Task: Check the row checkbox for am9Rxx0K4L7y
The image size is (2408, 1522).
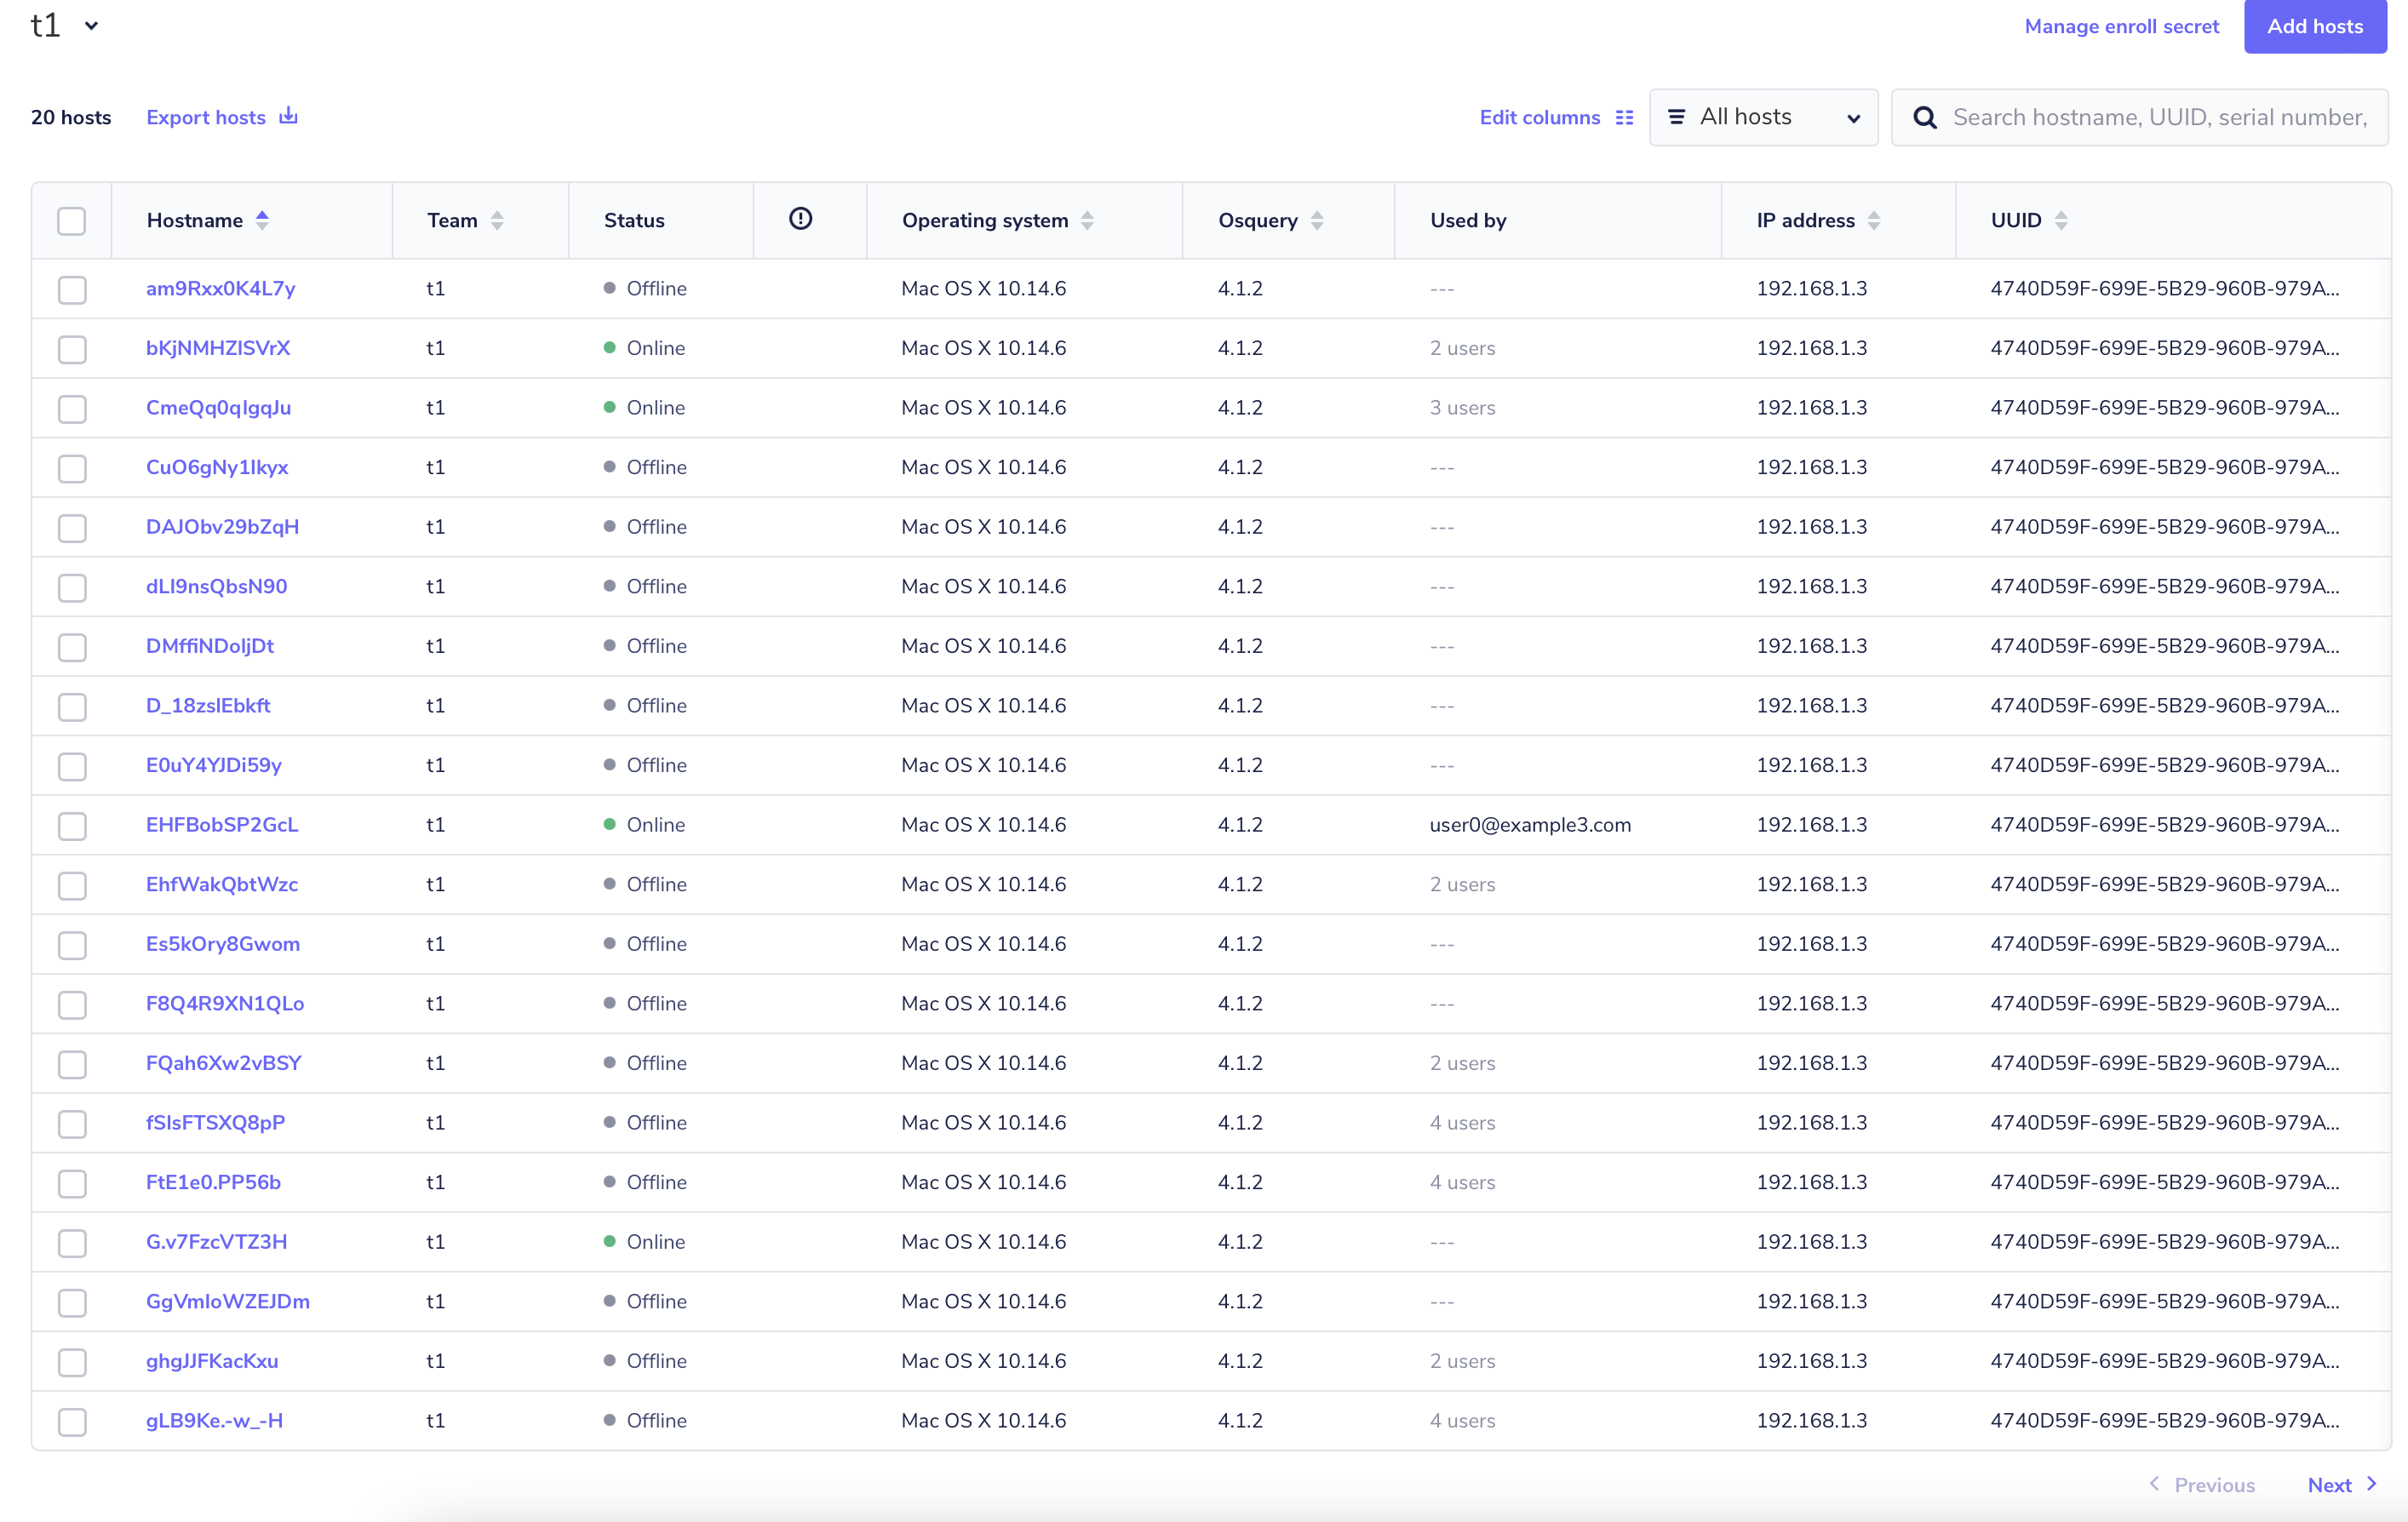Action: (x=72, y=290)
